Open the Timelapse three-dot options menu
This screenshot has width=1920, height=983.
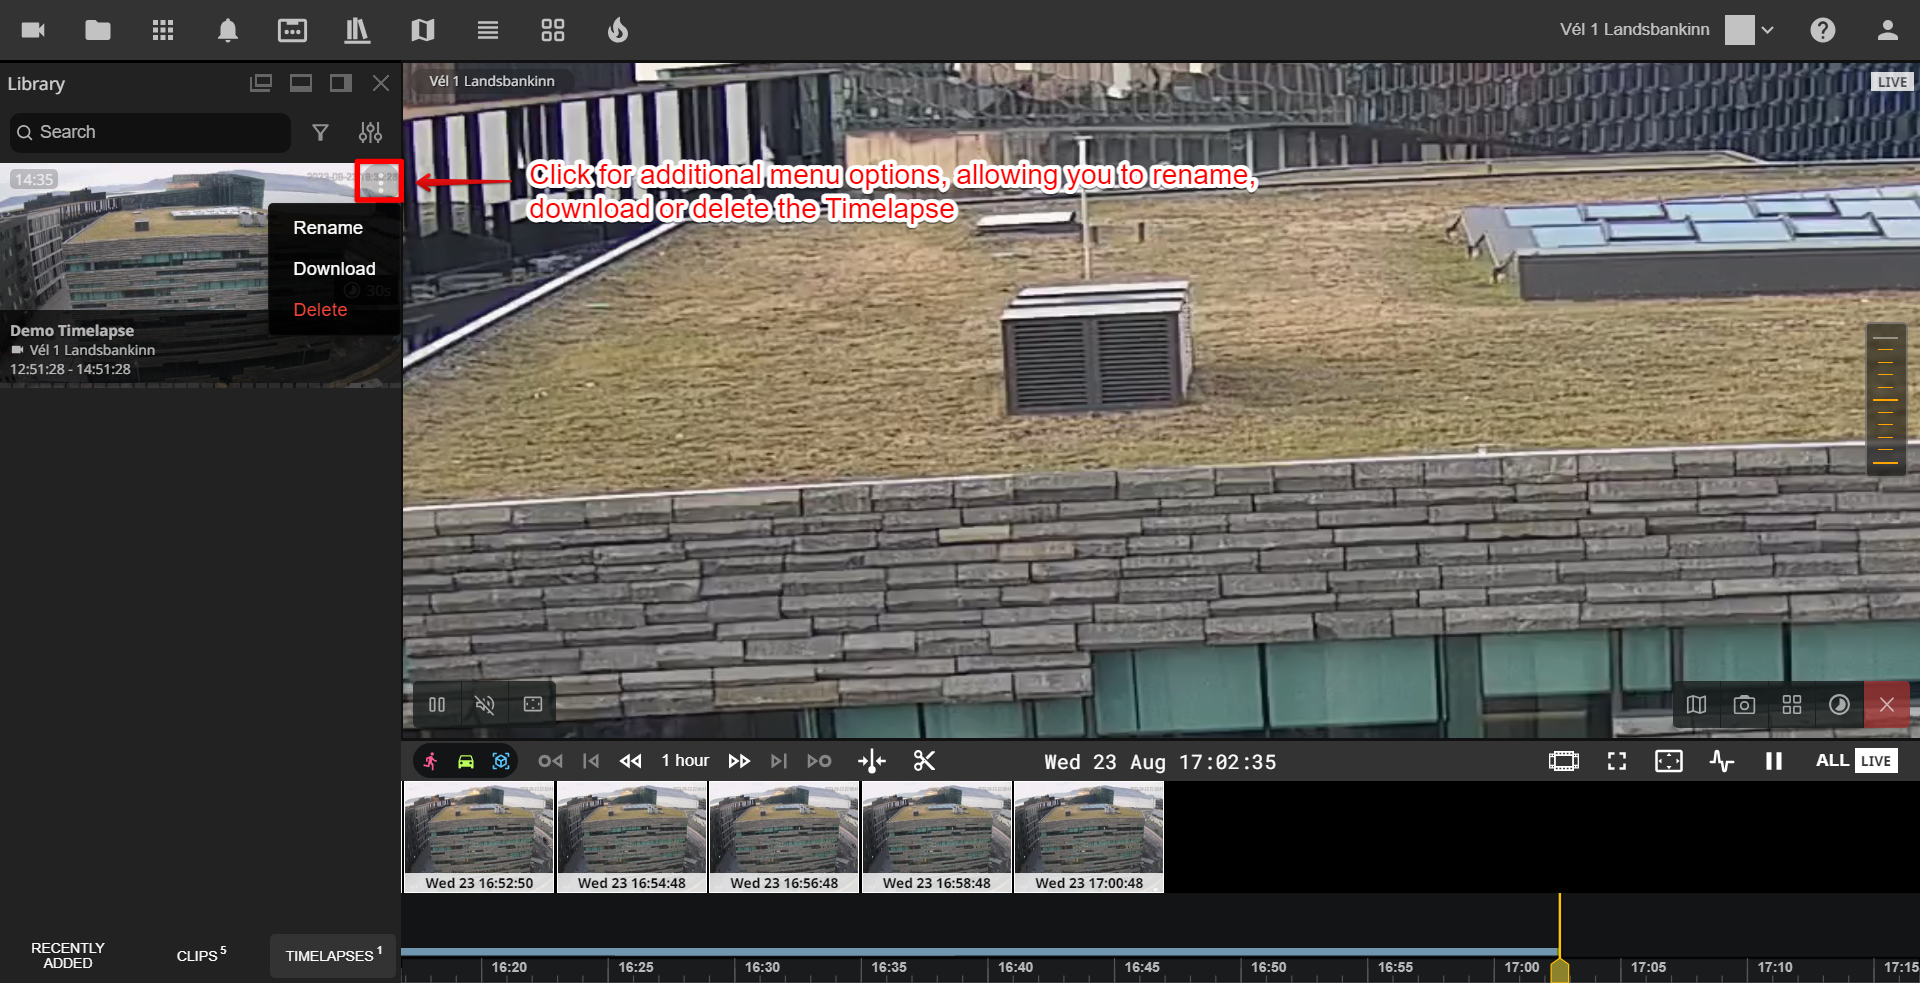pos(380,182)
